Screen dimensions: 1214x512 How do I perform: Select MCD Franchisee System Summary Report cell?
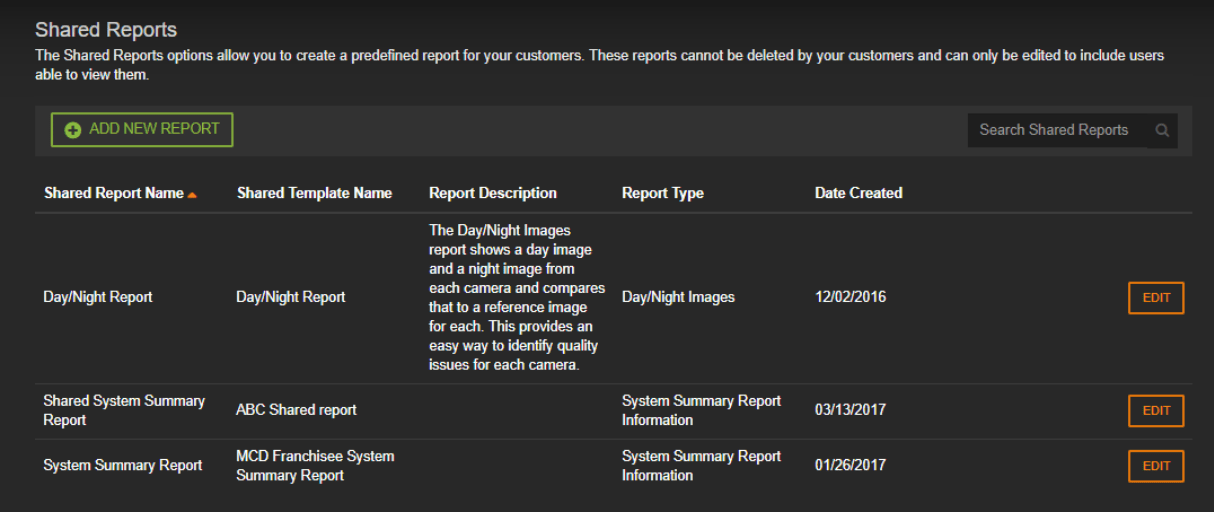315,466
